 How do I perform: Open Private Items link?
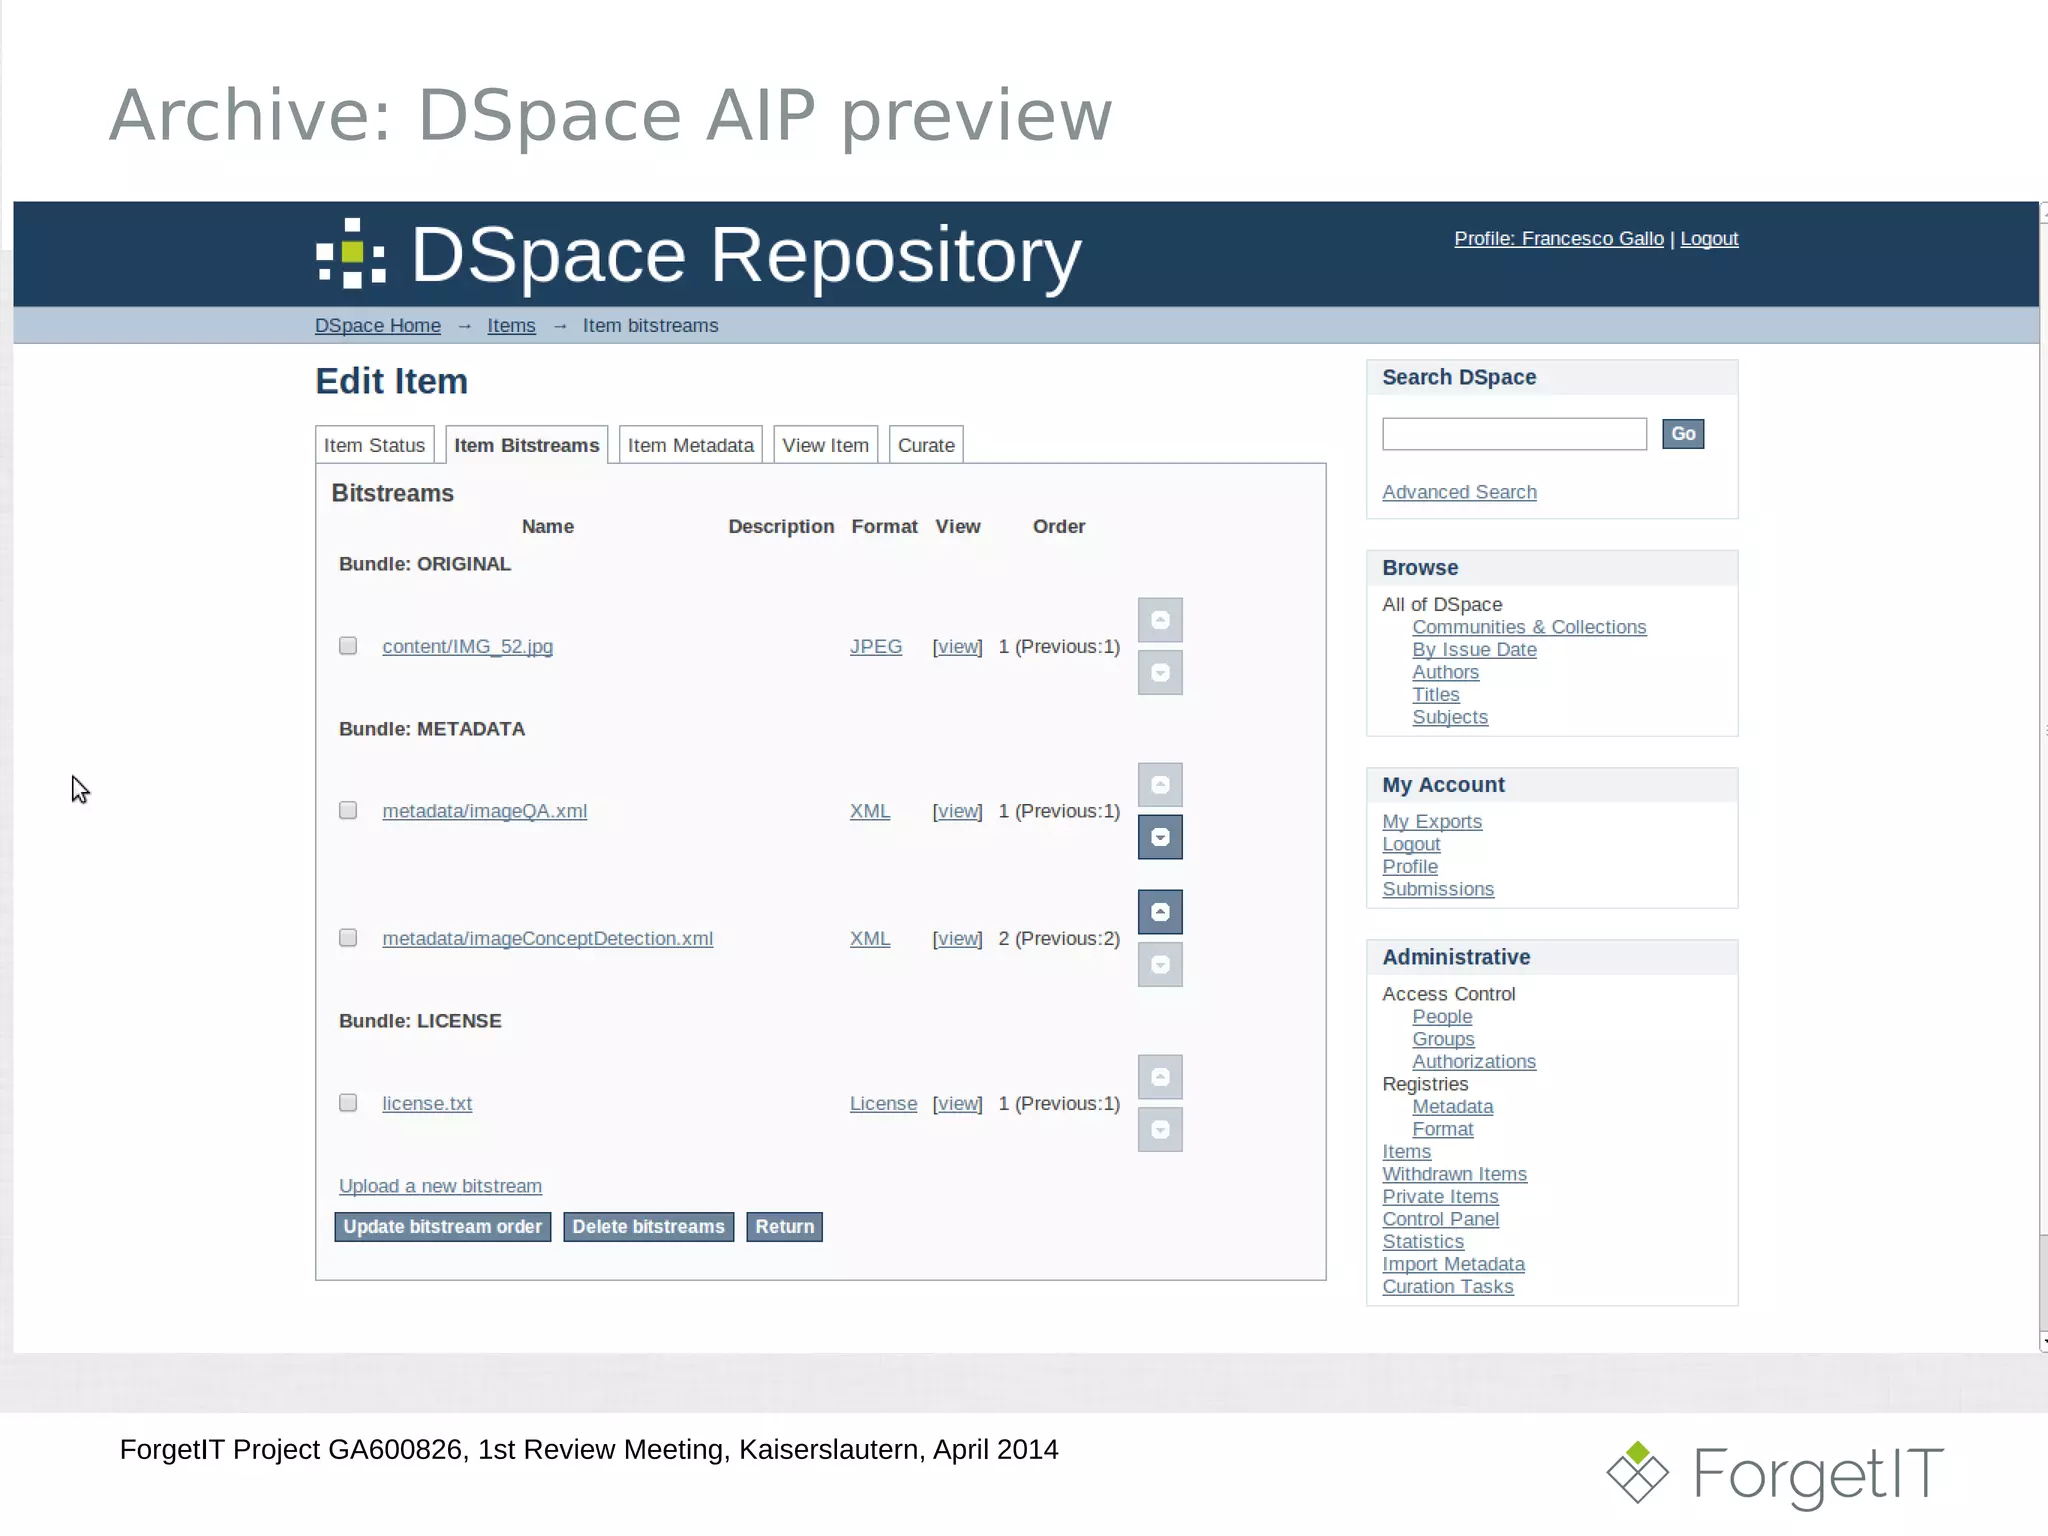[x=1440, y=1197]
